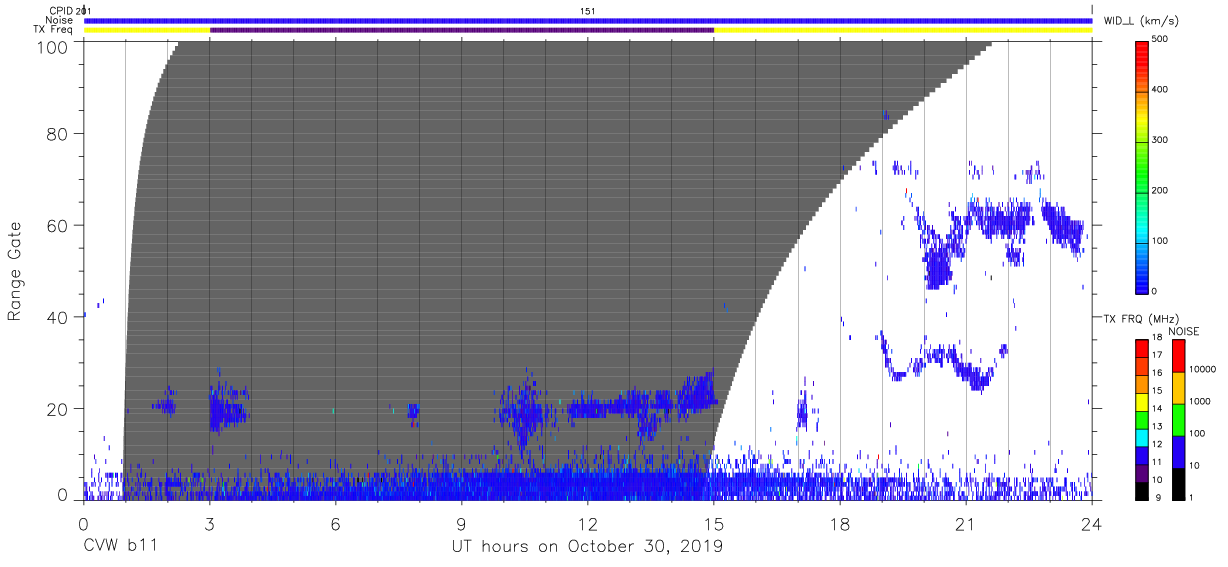1228x567 pixels.
Task: Click the '9' tick on the UT hours axis
Action: coord(461,523)
